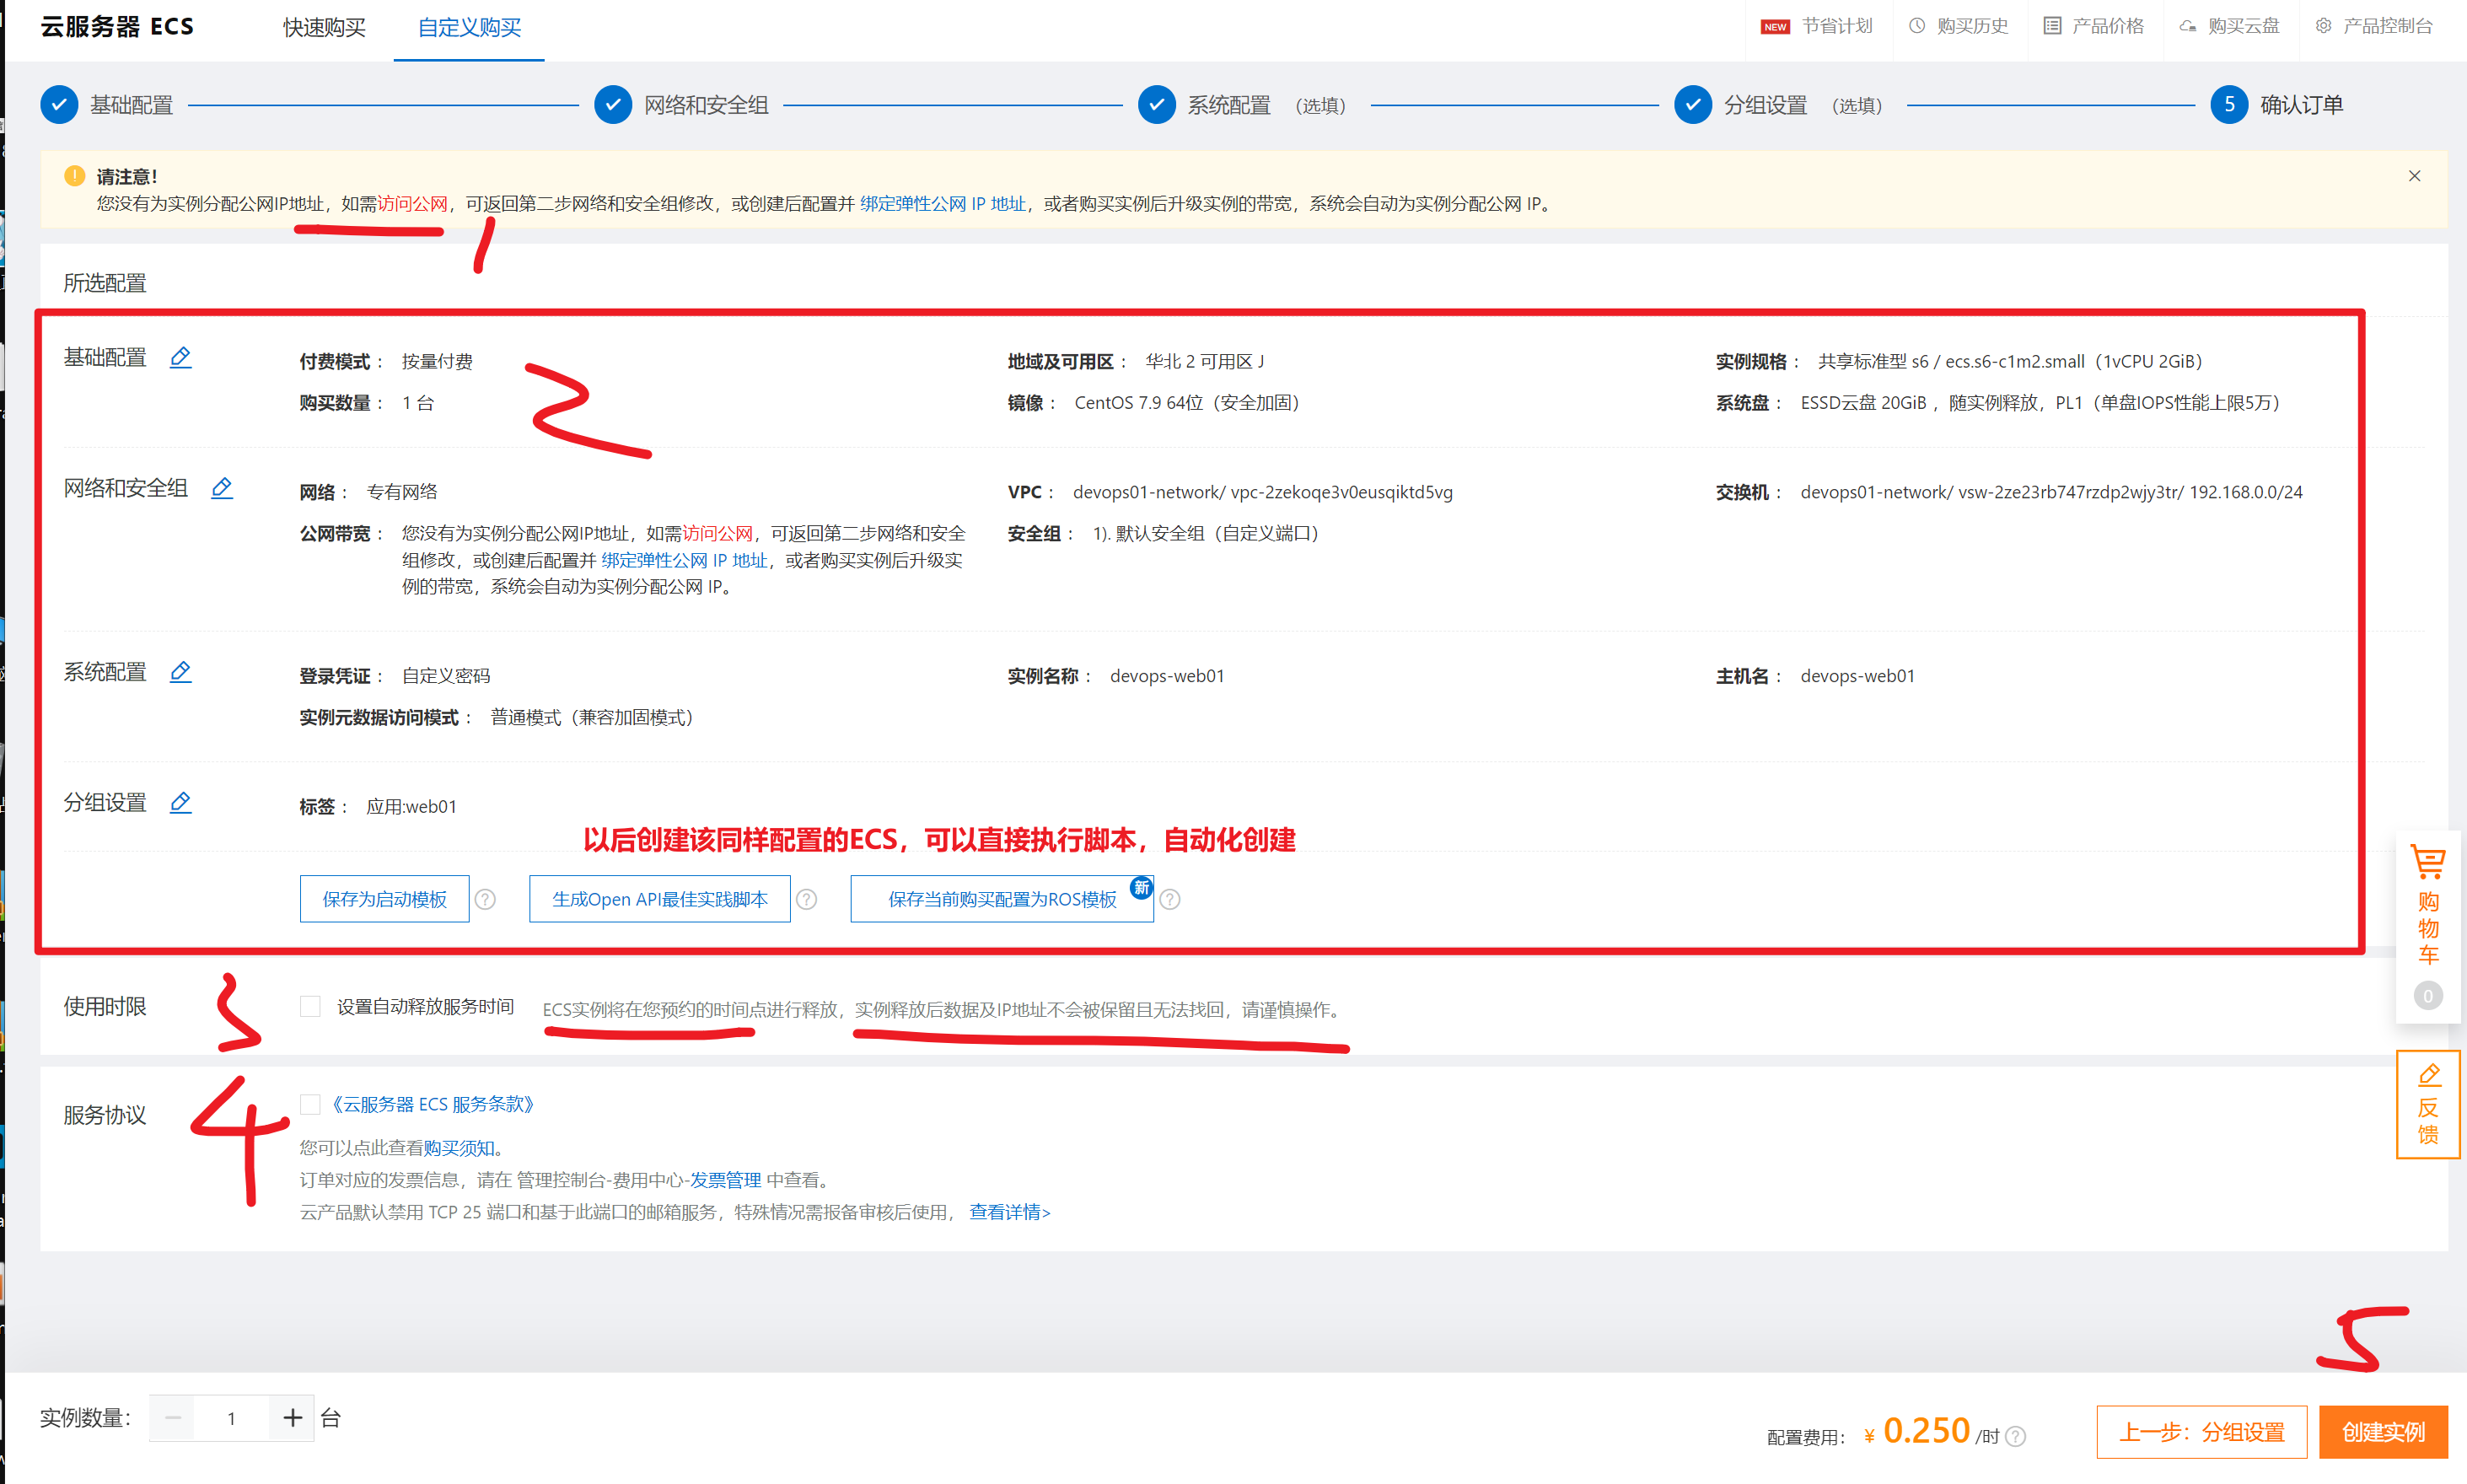Click the edit pencil icon beside 分组设置
This screenshot has width=2467, height=1484.
pyautogui.click(x=180, y=802)
